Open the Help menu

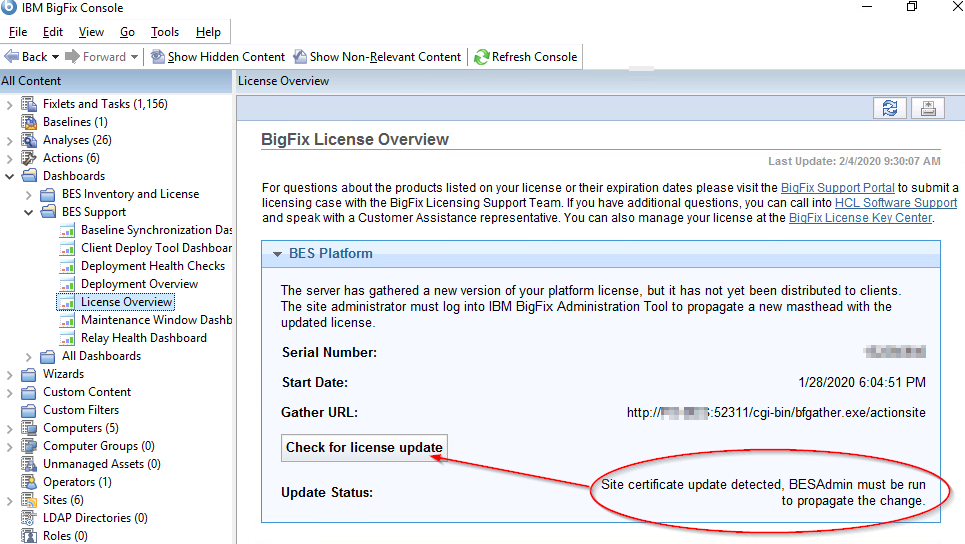[208, 32]
